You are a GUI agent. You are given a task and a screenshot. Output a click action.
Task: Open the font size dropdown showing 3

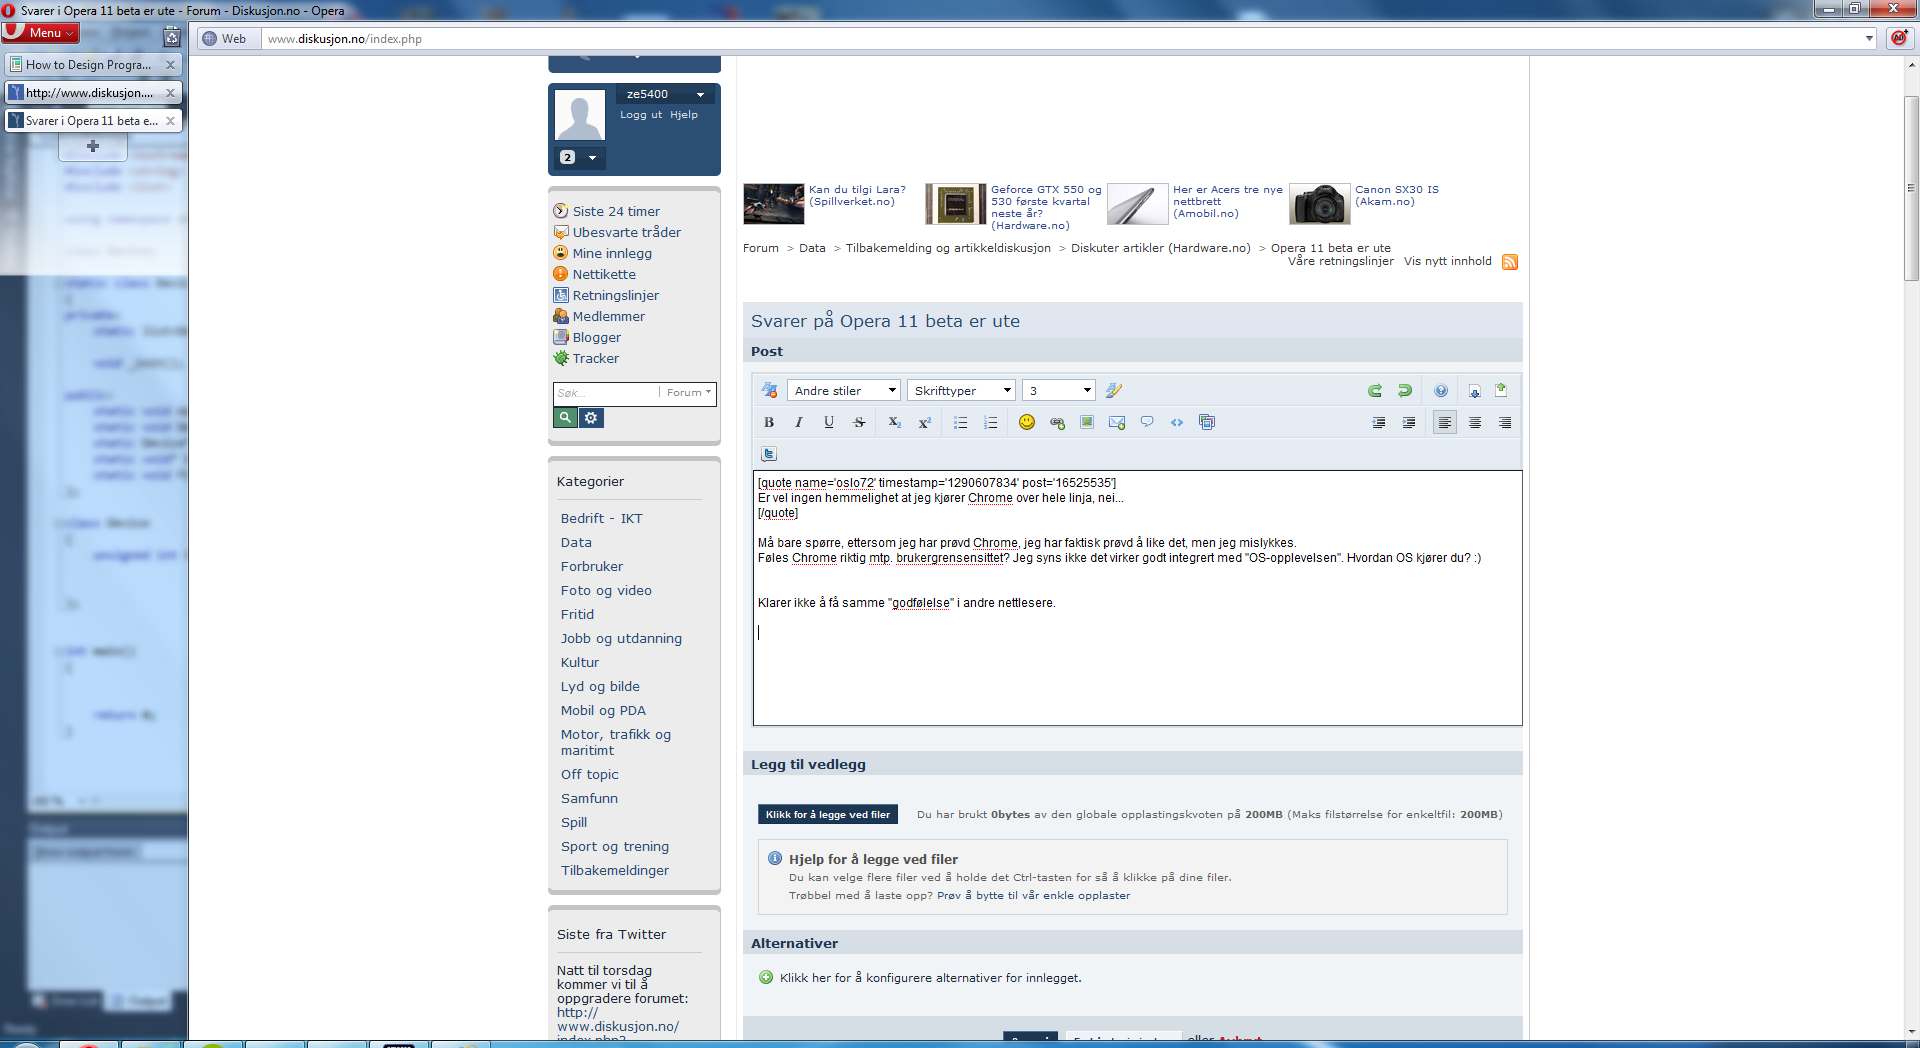click(1058, 391)
